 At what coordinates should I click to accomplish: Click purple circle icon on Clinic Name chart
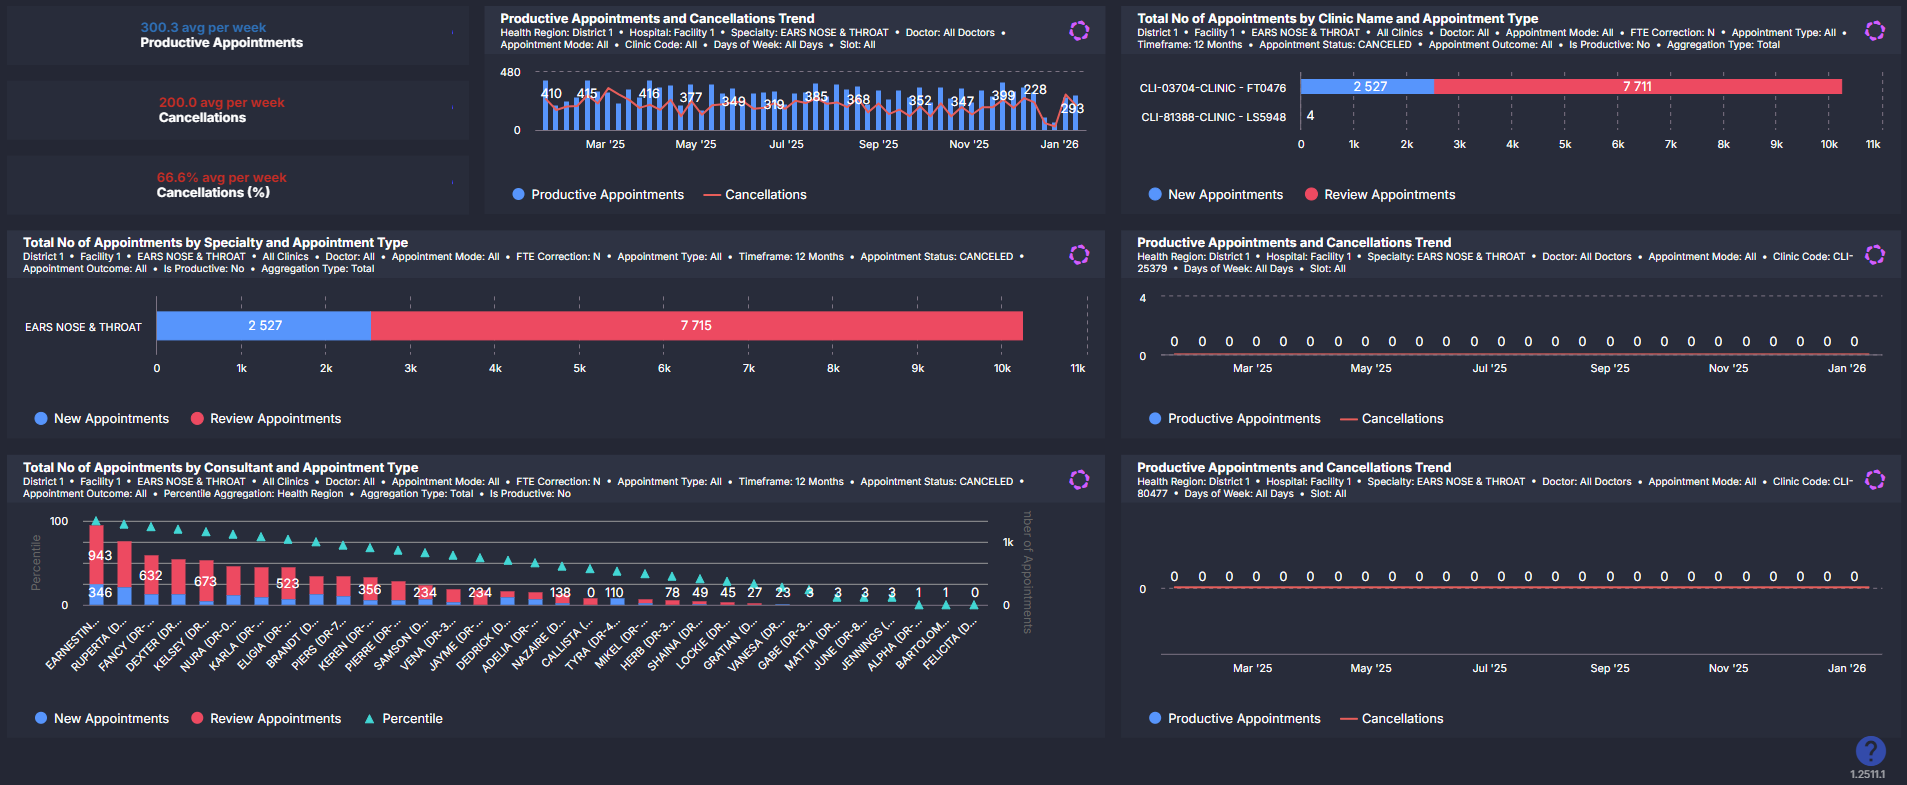tap(1875, 31)
